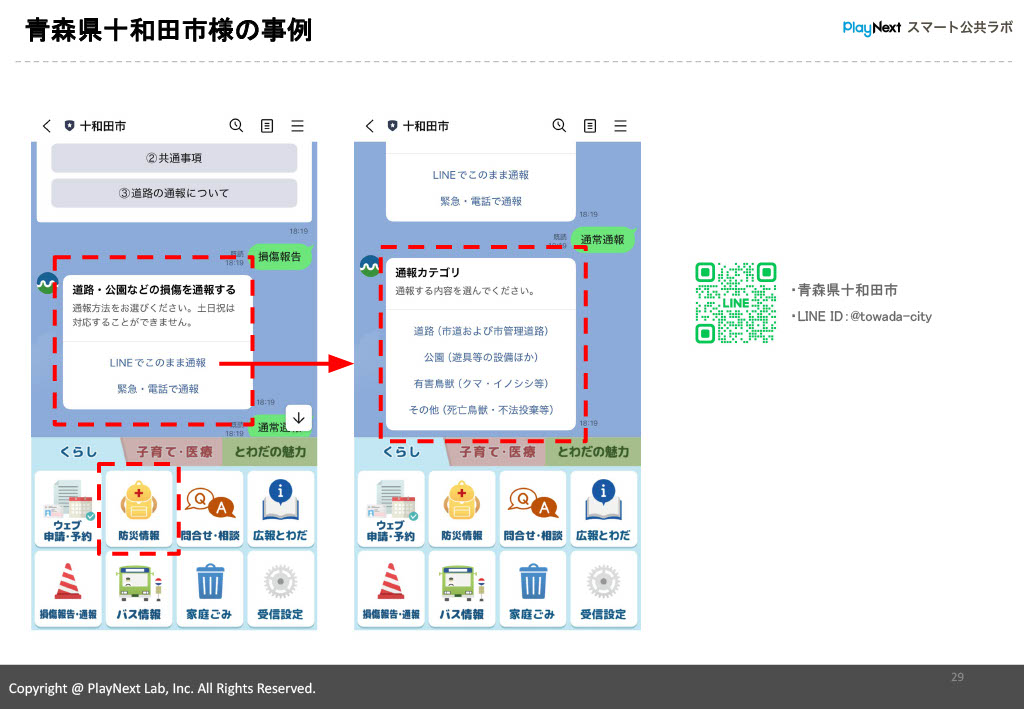
Task: Click the down arrow to jump to latest messages
Action: (x=297, y=418)
